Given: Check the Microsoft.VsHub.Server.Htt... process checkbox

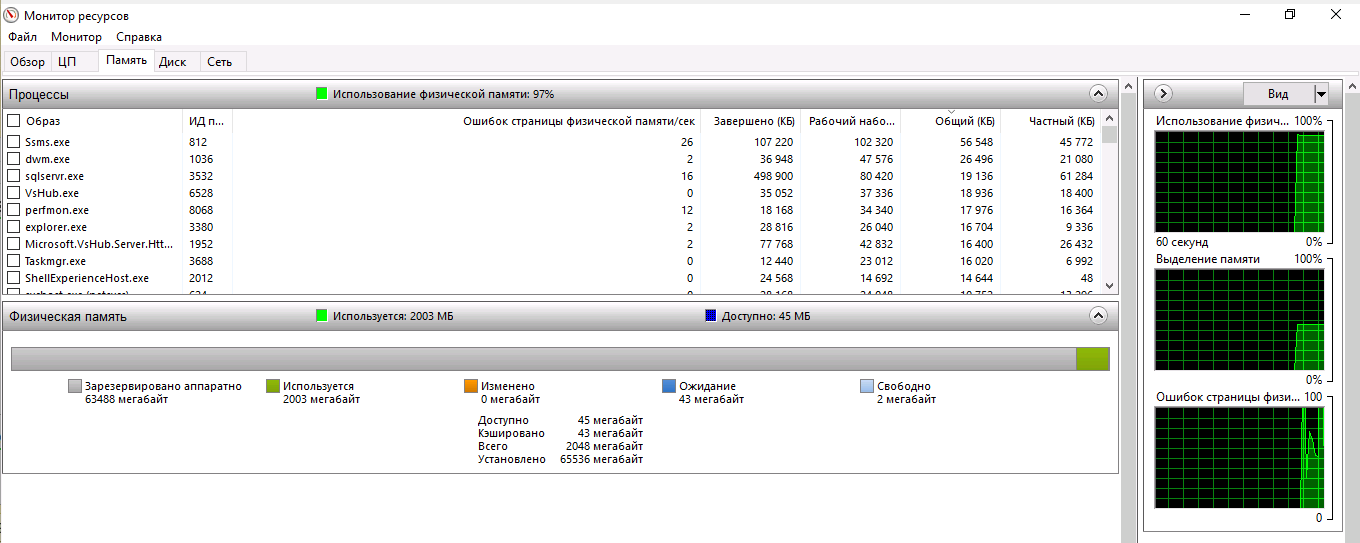Looking at the screenshot, I should point(14,244).
